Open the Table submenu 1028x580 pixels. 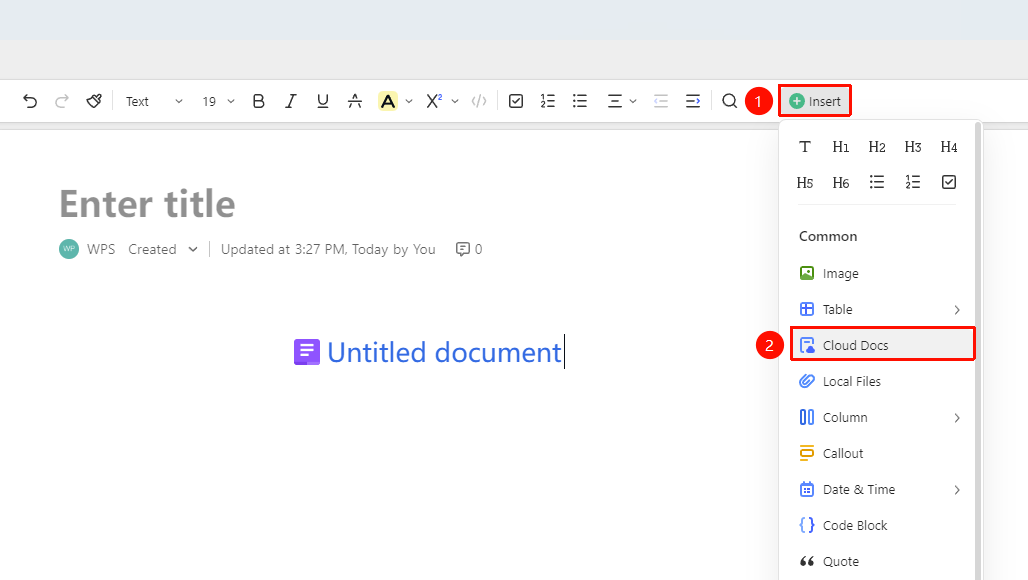[882, 309]
